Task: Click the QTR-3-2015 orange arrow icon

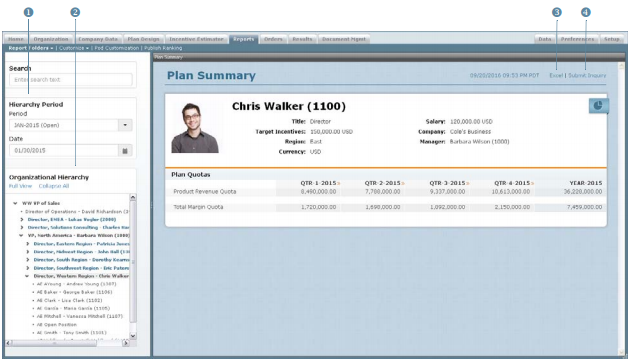Action: [x=468, y=183]
